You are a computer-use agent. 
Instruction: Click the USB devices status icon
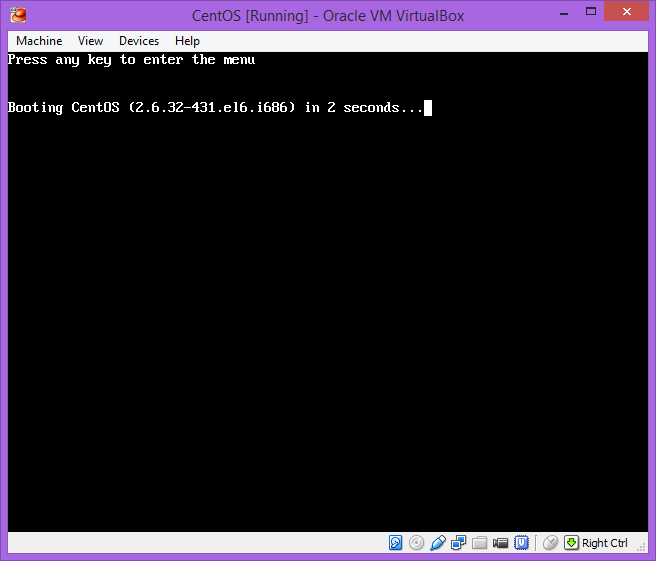tap(438, 543)
